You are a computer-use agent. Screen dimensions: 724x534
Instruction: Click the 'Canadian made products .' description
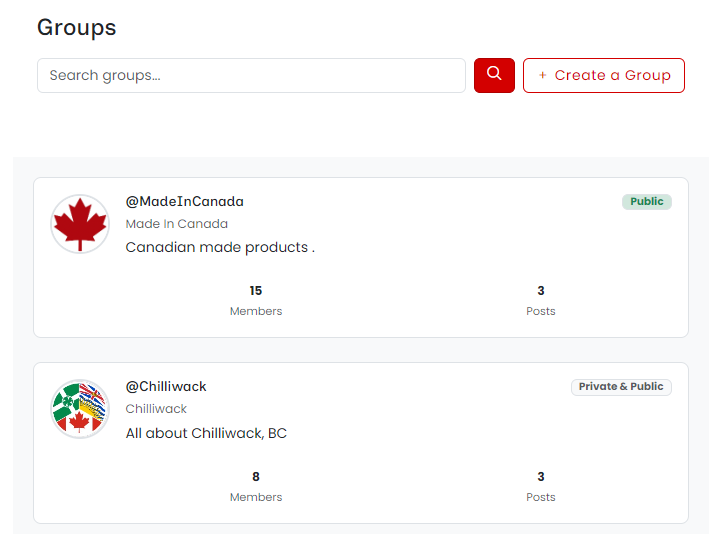(220, 247)
